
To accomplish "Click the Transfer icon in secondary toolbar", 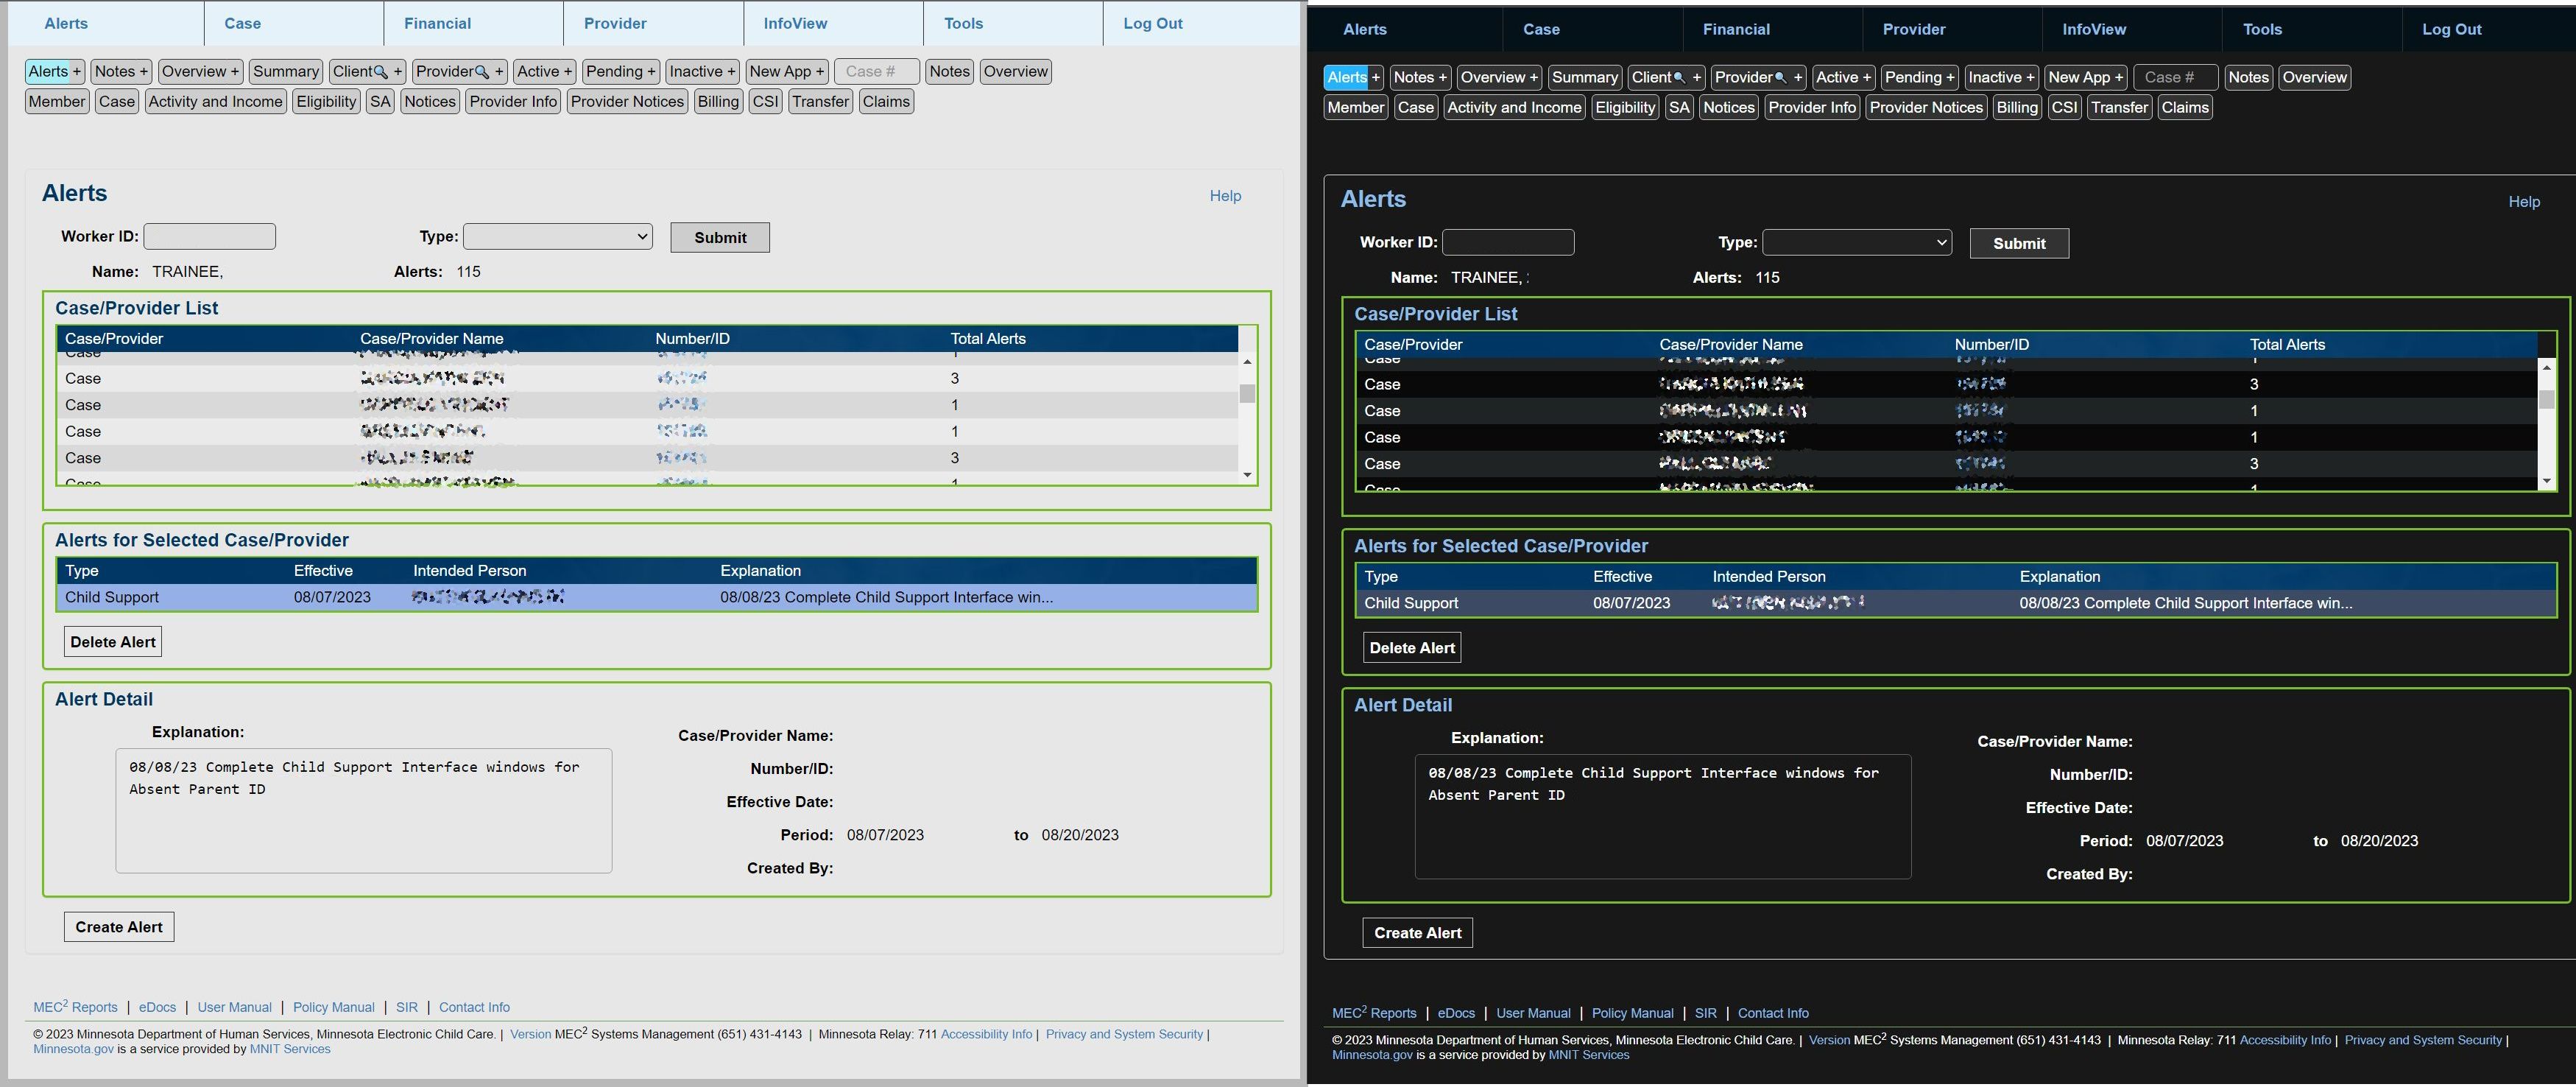I will coord(2117,107).
